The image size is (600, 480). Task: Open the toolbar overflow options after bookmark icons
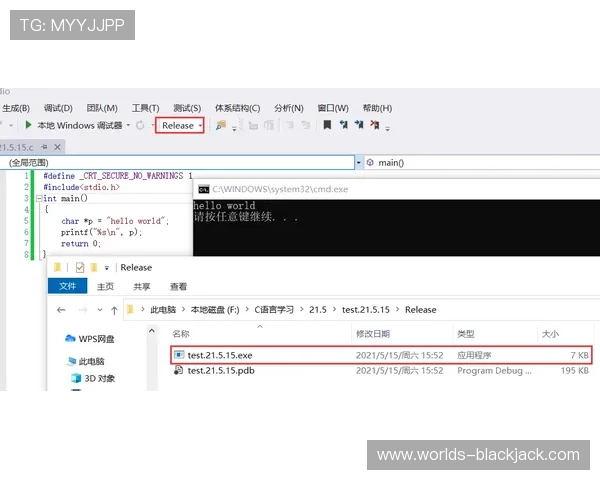point(388,129)
